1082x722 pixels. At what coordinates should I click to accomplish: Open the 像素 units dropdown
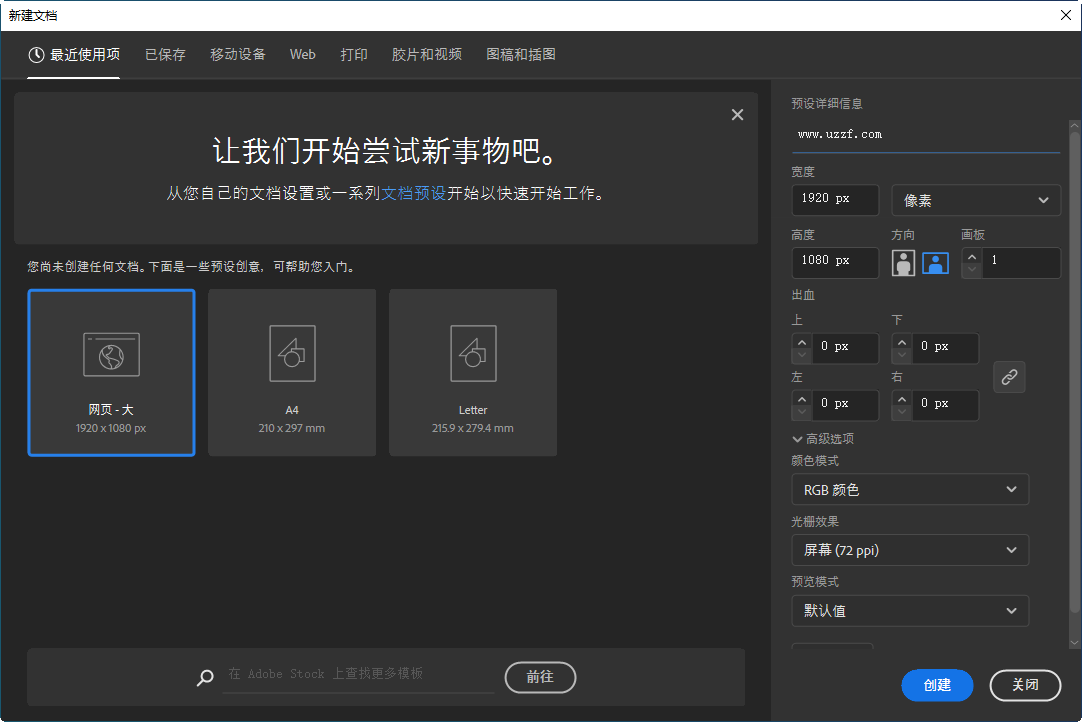click(x=975, y=199)
